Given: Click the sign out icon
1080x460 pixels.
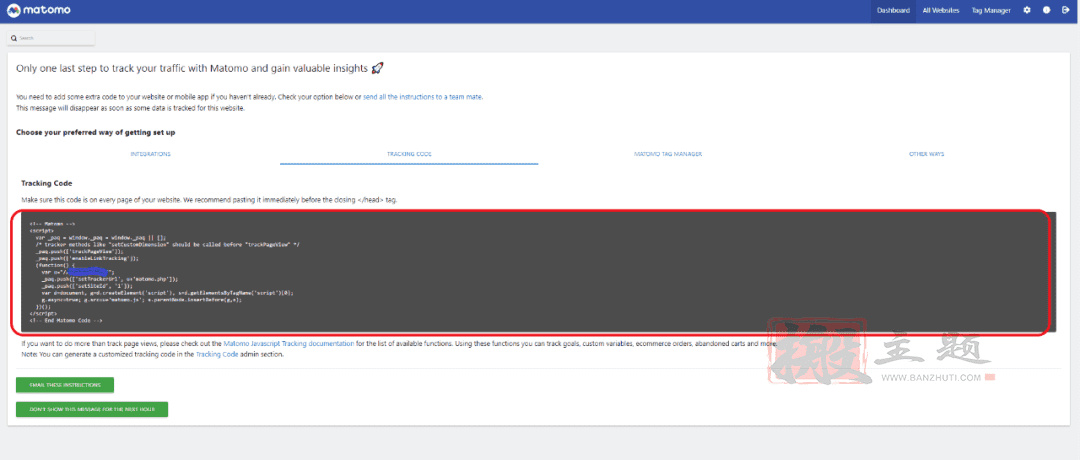Looking at the screenshot, I should pos(1066,10).
